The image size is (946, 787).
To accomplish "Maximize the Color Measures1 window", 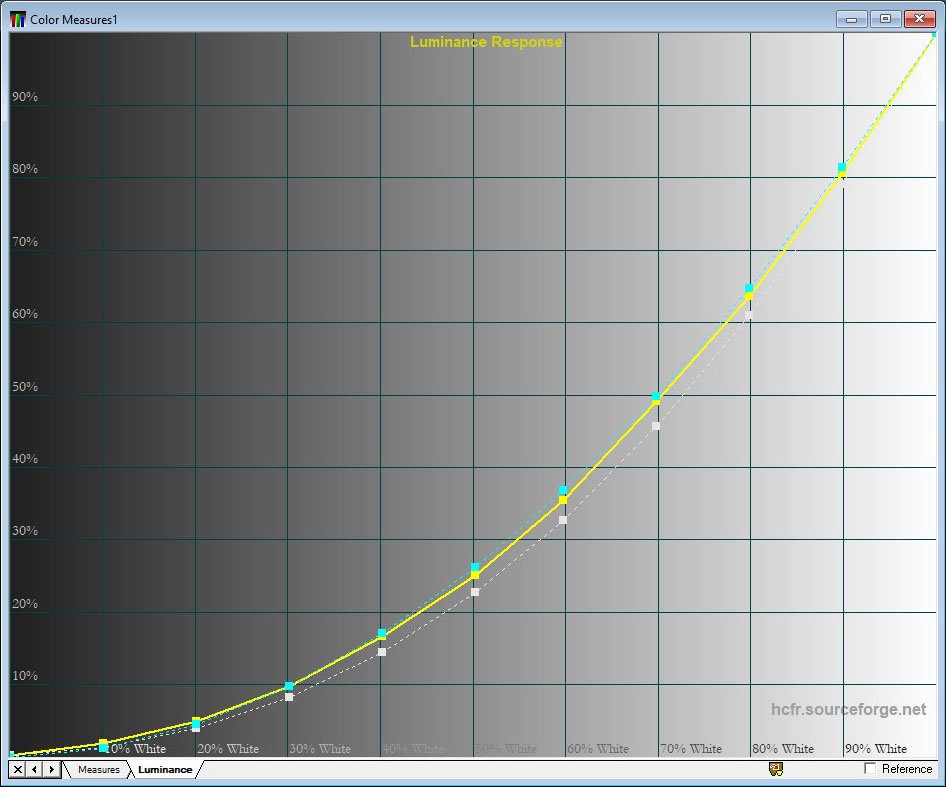I will tap(885, 18).
